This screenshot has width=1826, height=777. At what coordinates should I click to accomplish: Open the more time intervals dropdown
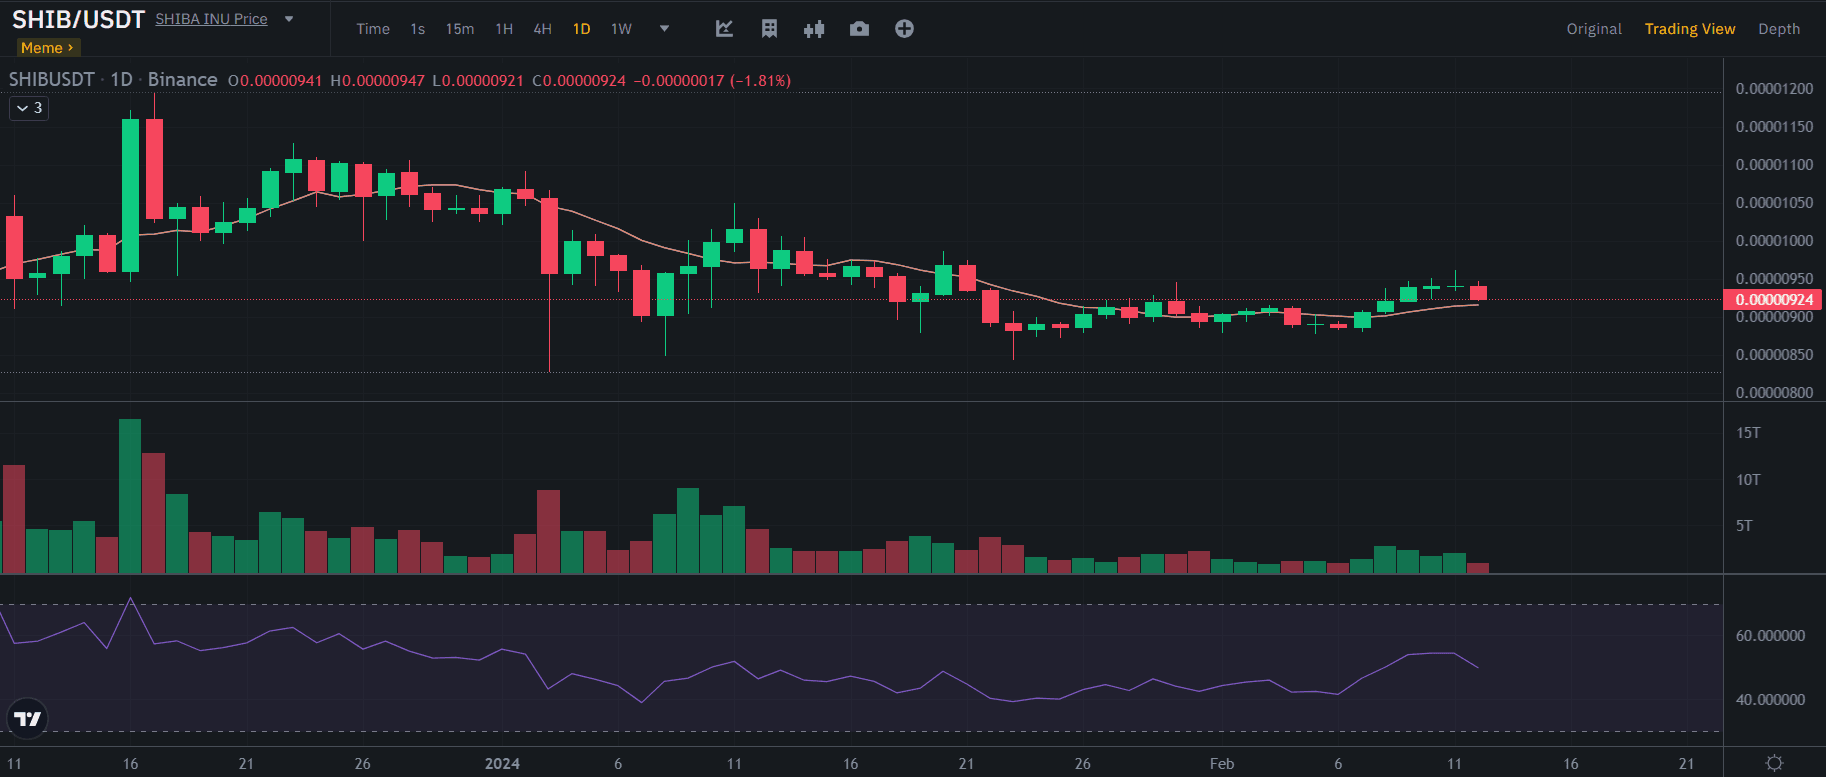tap(664, 29)
